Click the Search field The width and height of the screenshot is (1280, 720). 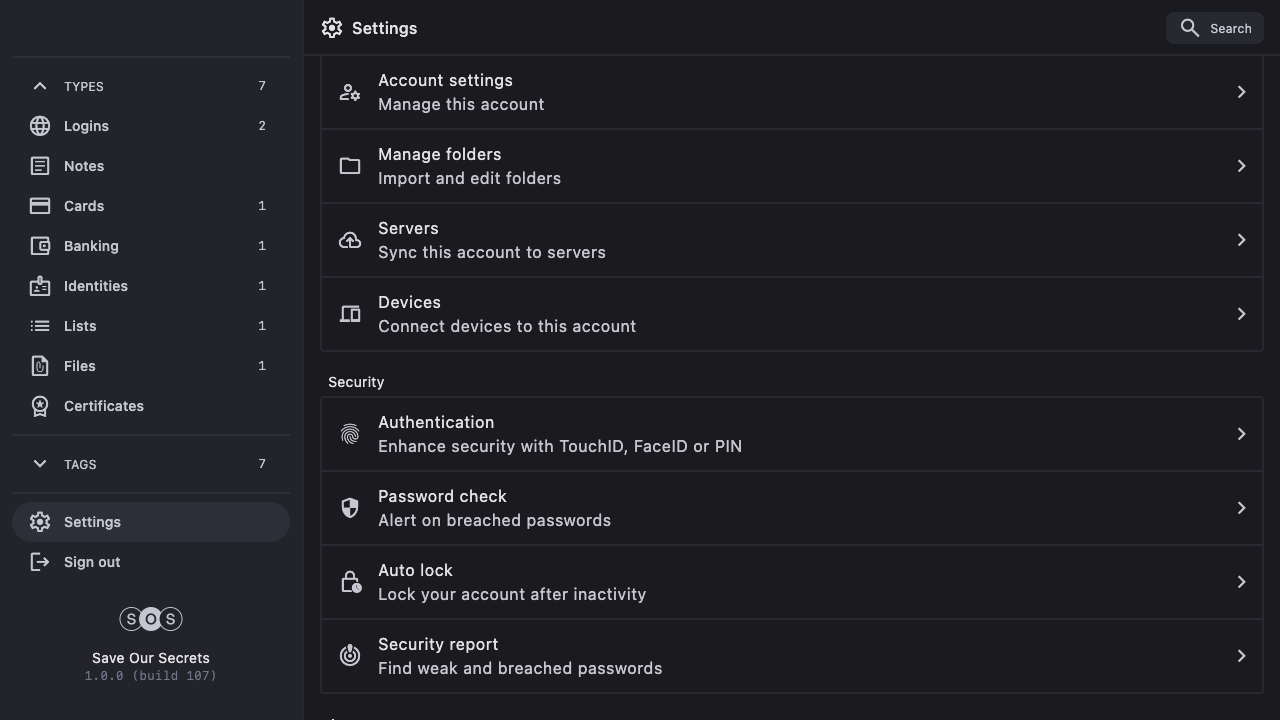tap(1215, 28)
